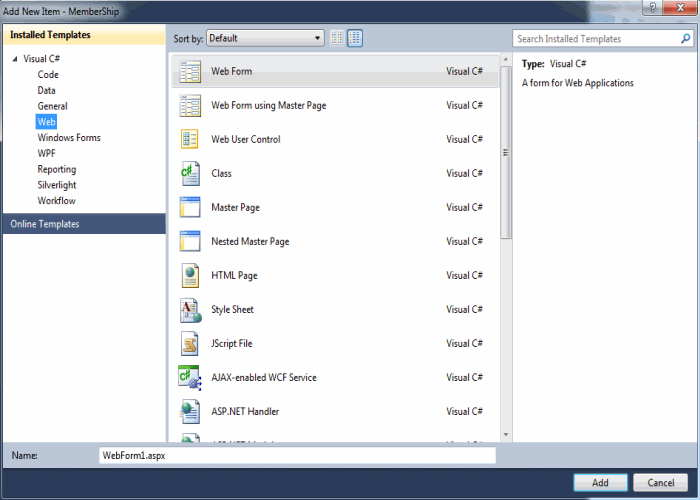This screenshot has width=700, height=500.
Task: Select the Master Page template name
Action: 235,208
